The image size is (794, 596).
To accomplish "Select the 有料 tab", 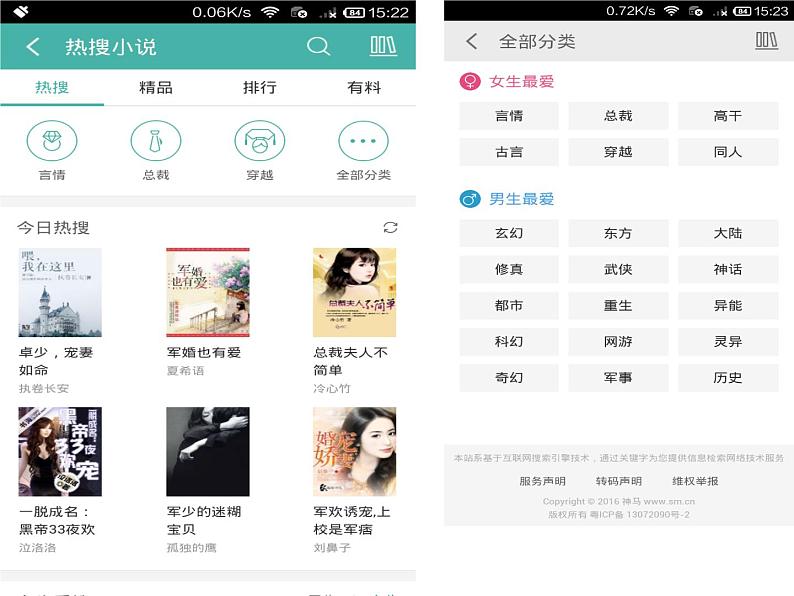I will [x=363, y=88].
